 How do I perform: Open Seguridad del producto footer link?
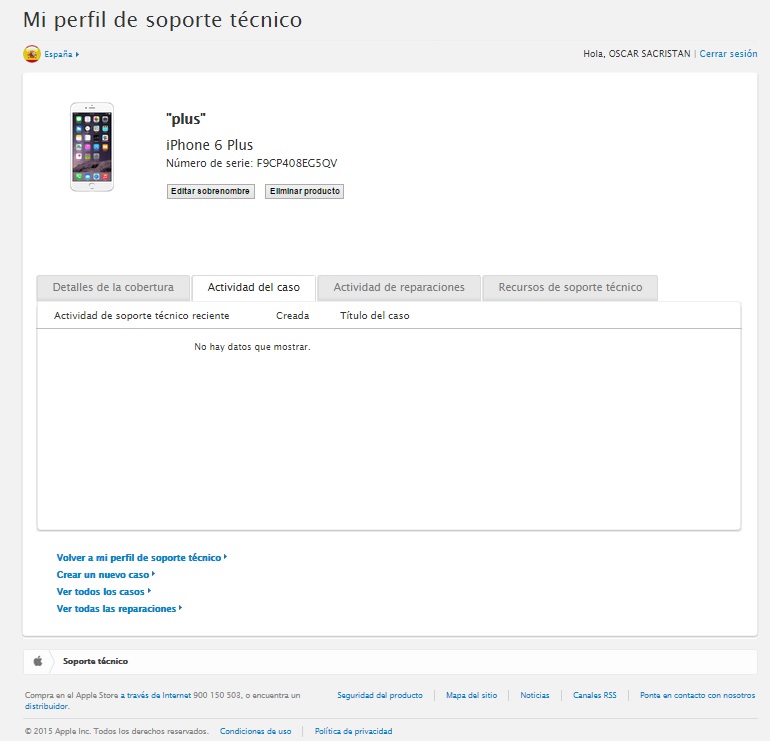[380, 695]
